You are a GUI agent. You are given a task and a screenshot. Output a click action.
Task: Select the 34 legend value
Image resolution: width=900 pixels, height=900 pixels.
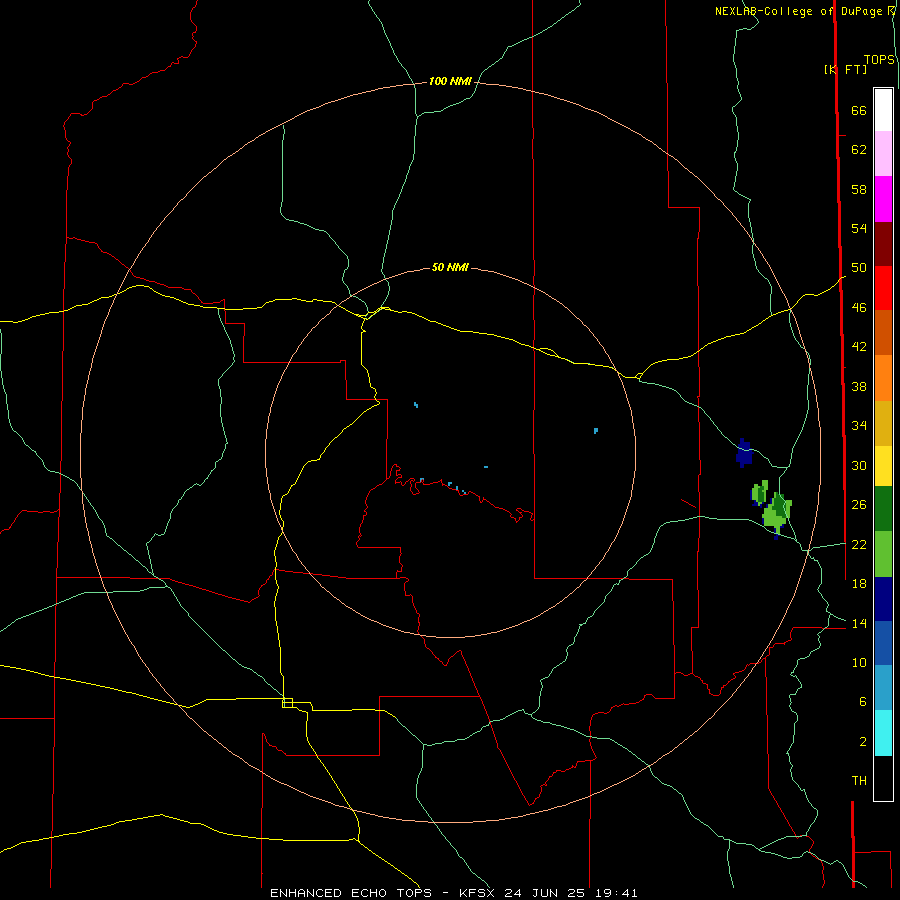tap(859, 425)
